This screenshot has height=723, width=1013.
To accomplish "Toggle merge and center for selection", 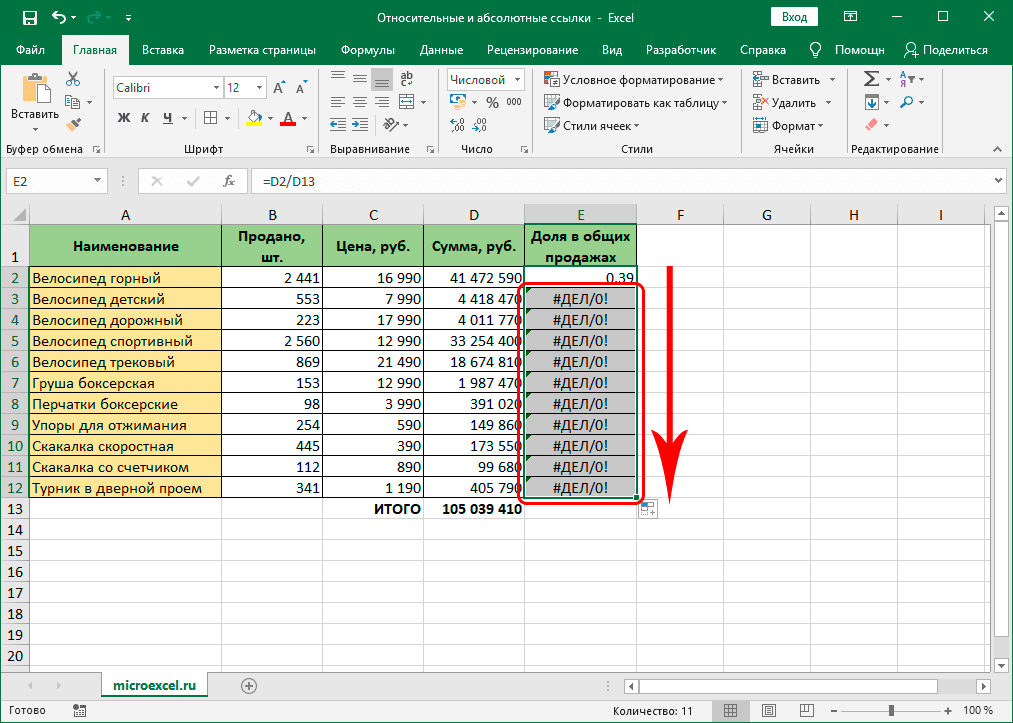I will click(406, 101).
